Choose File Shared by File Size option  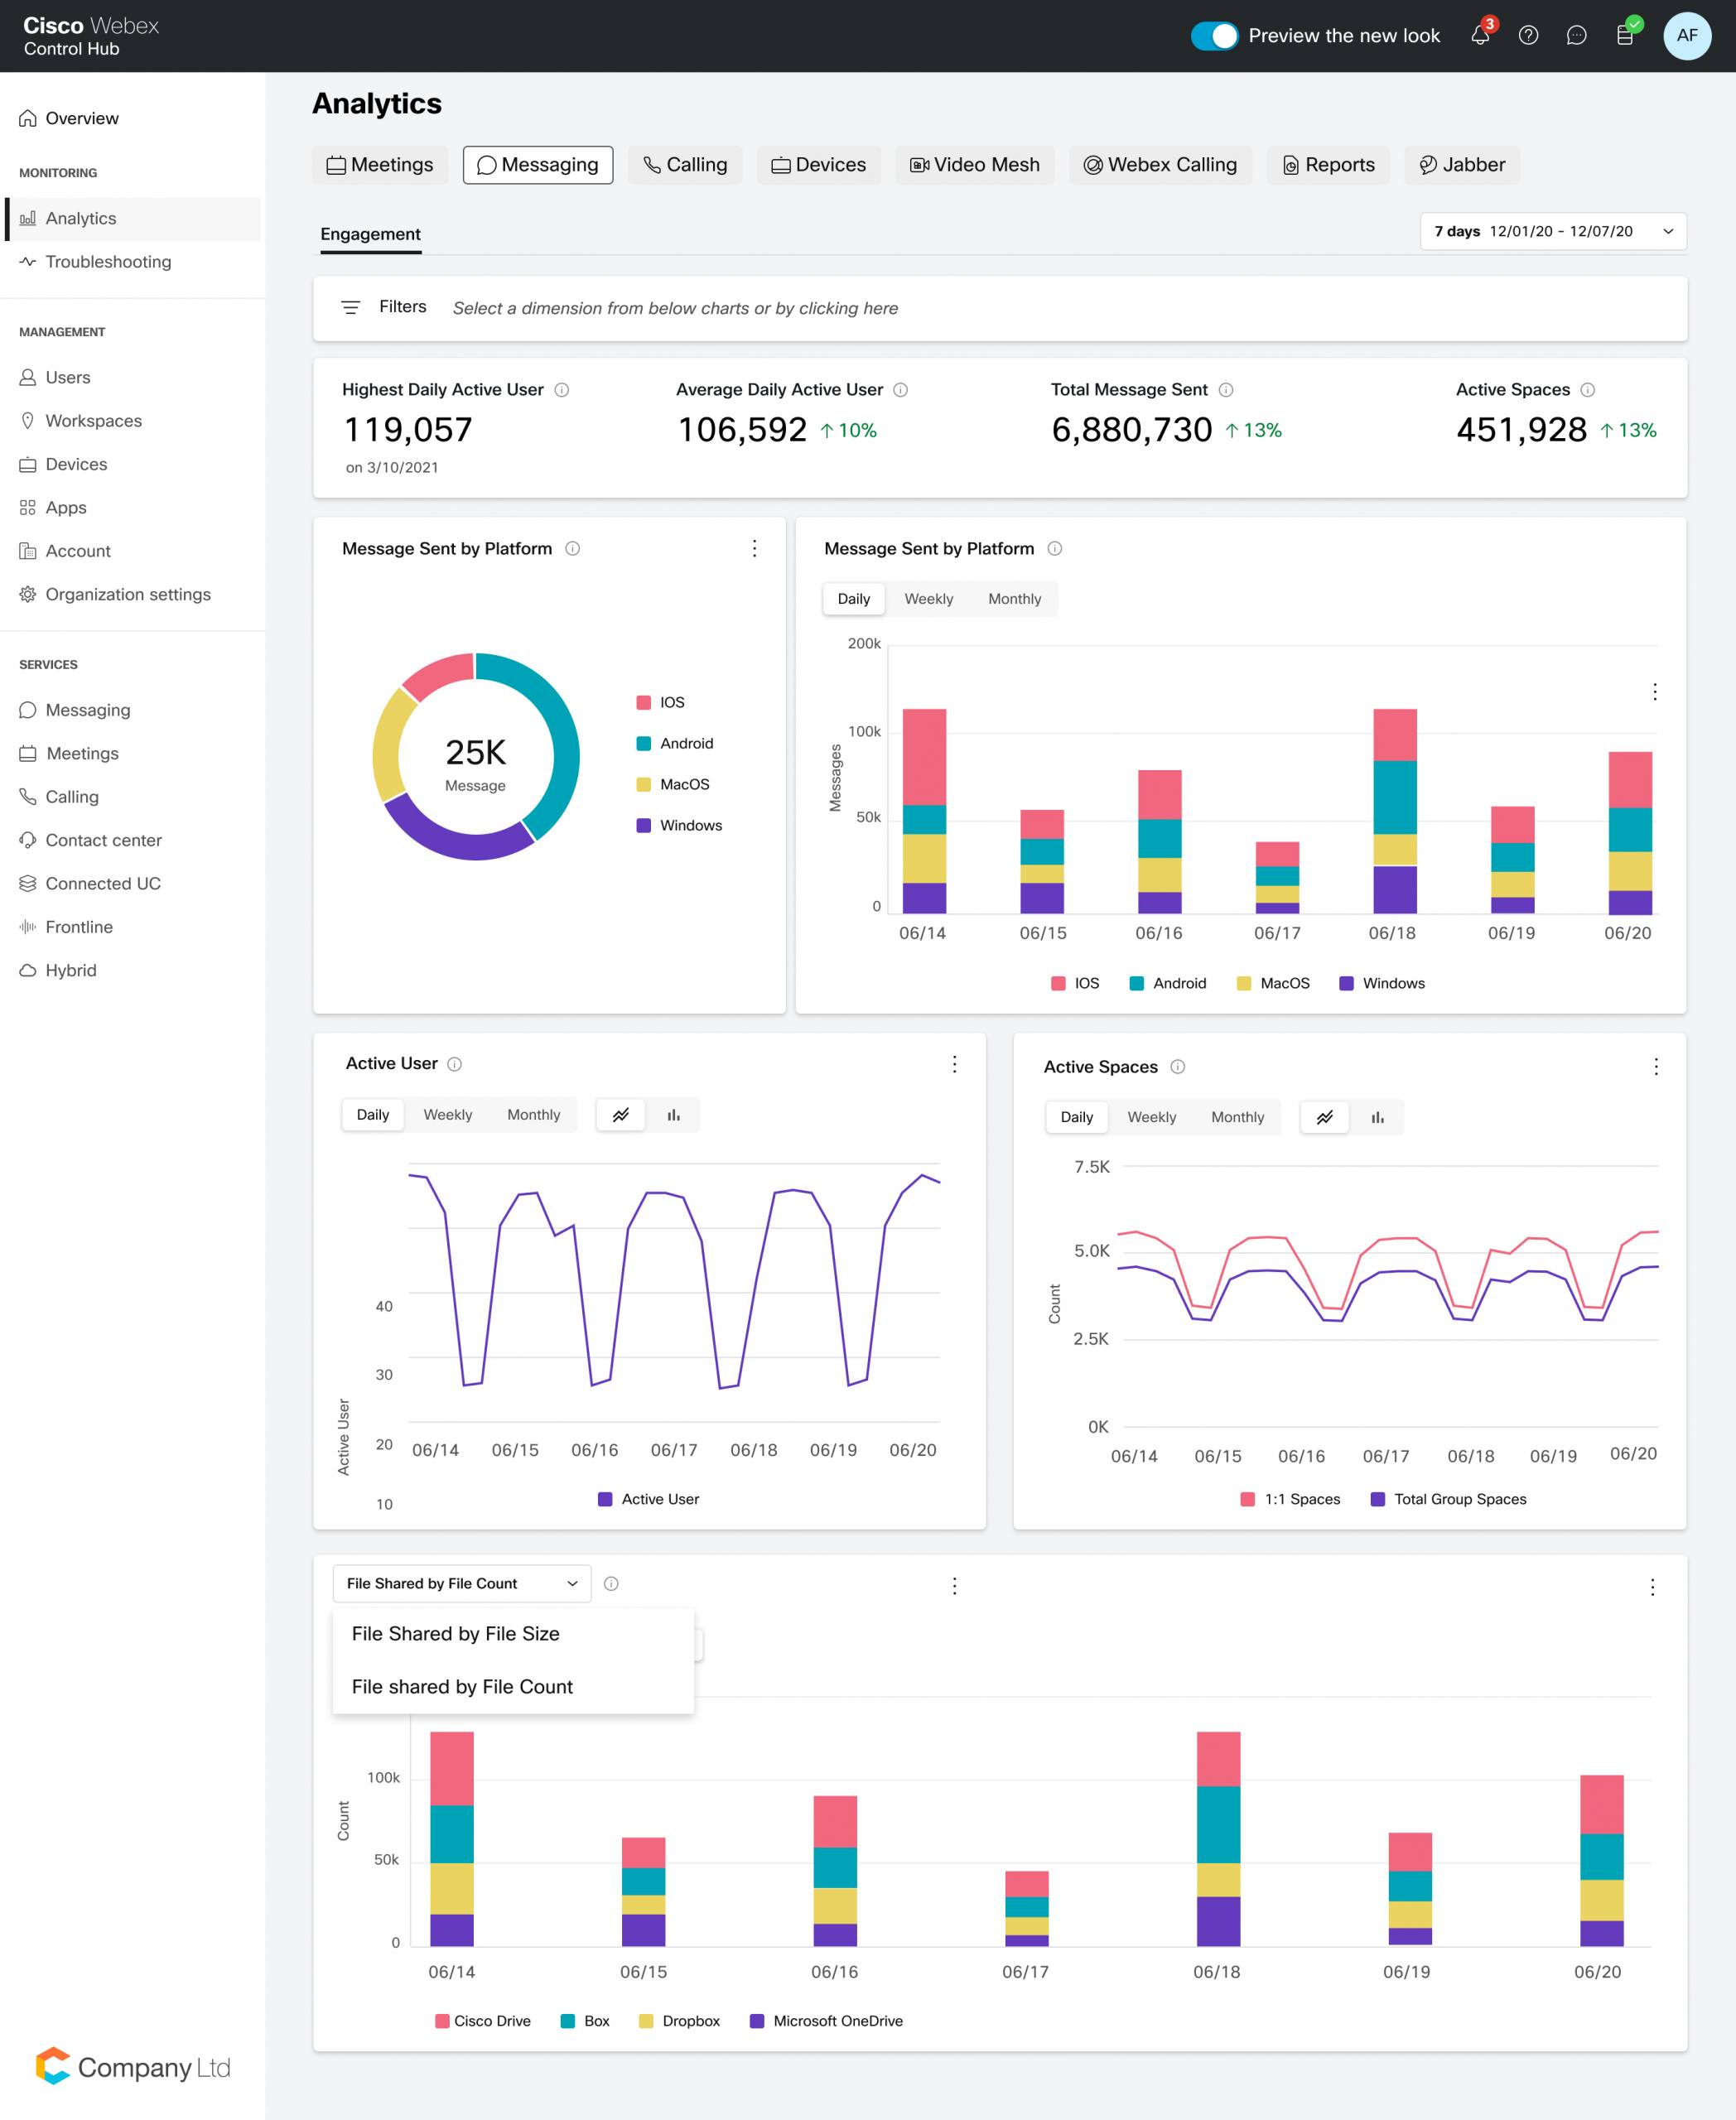pos(455,1633)
